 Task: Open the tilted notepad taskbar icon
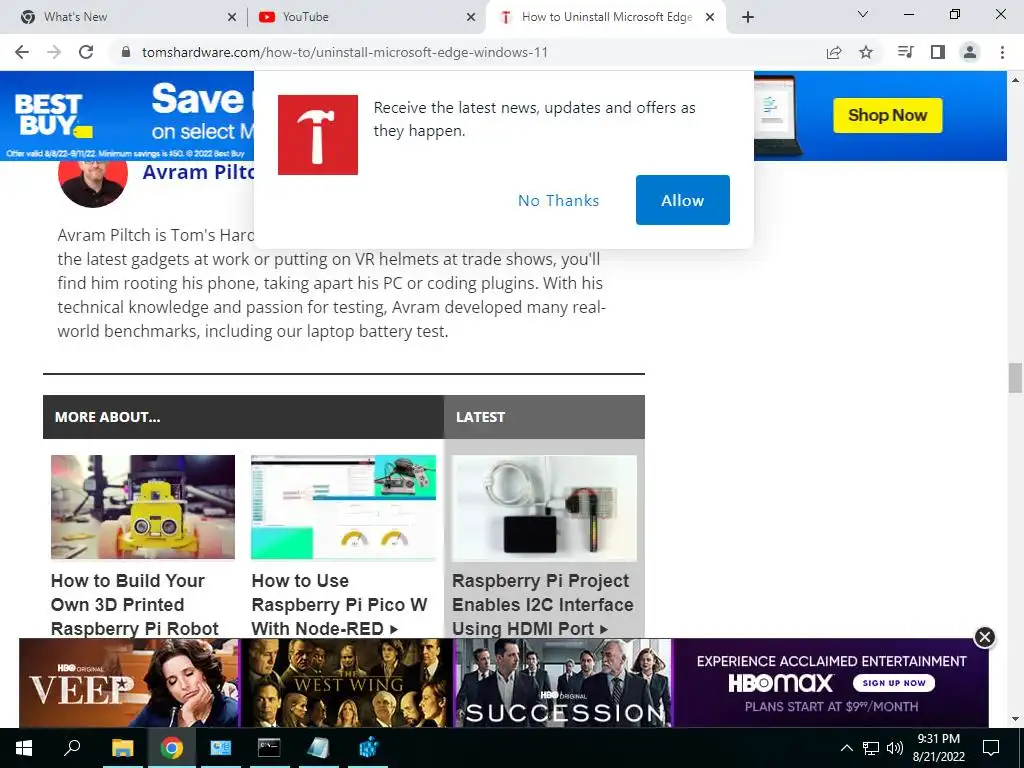coord(319,748)
